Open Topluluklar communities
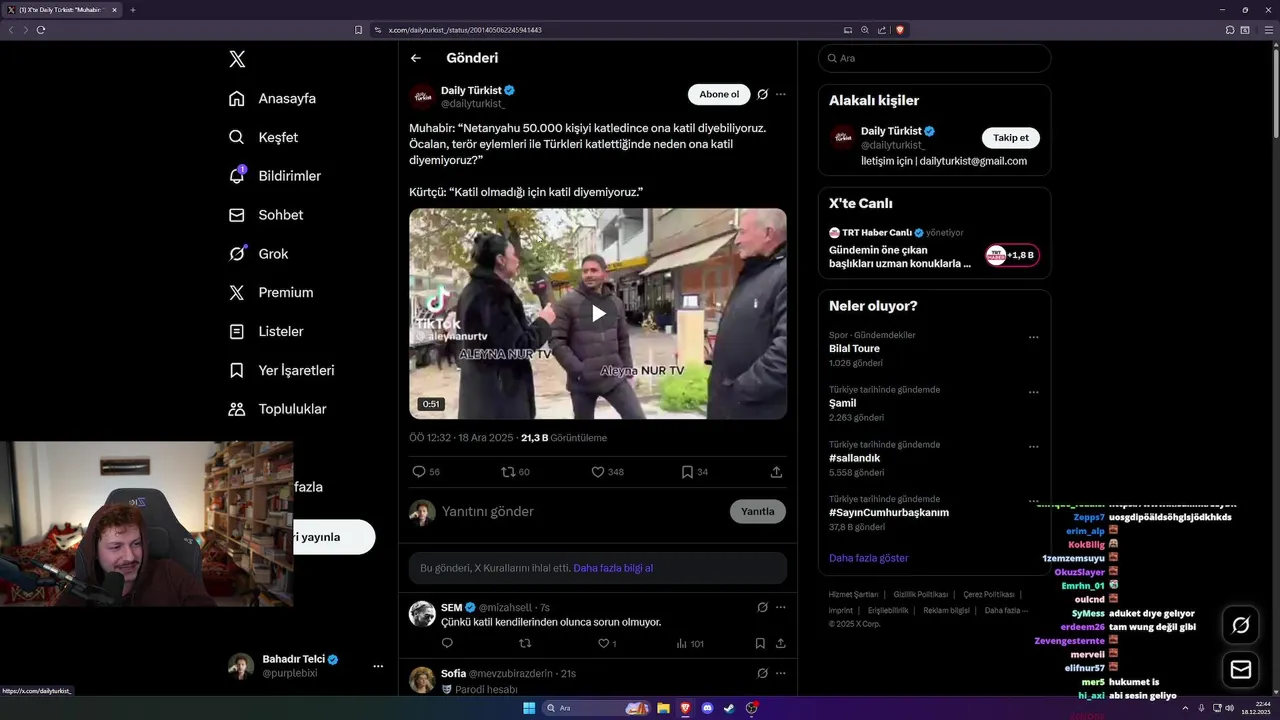This screenshot has height=720, width=1280. (277, 409)
